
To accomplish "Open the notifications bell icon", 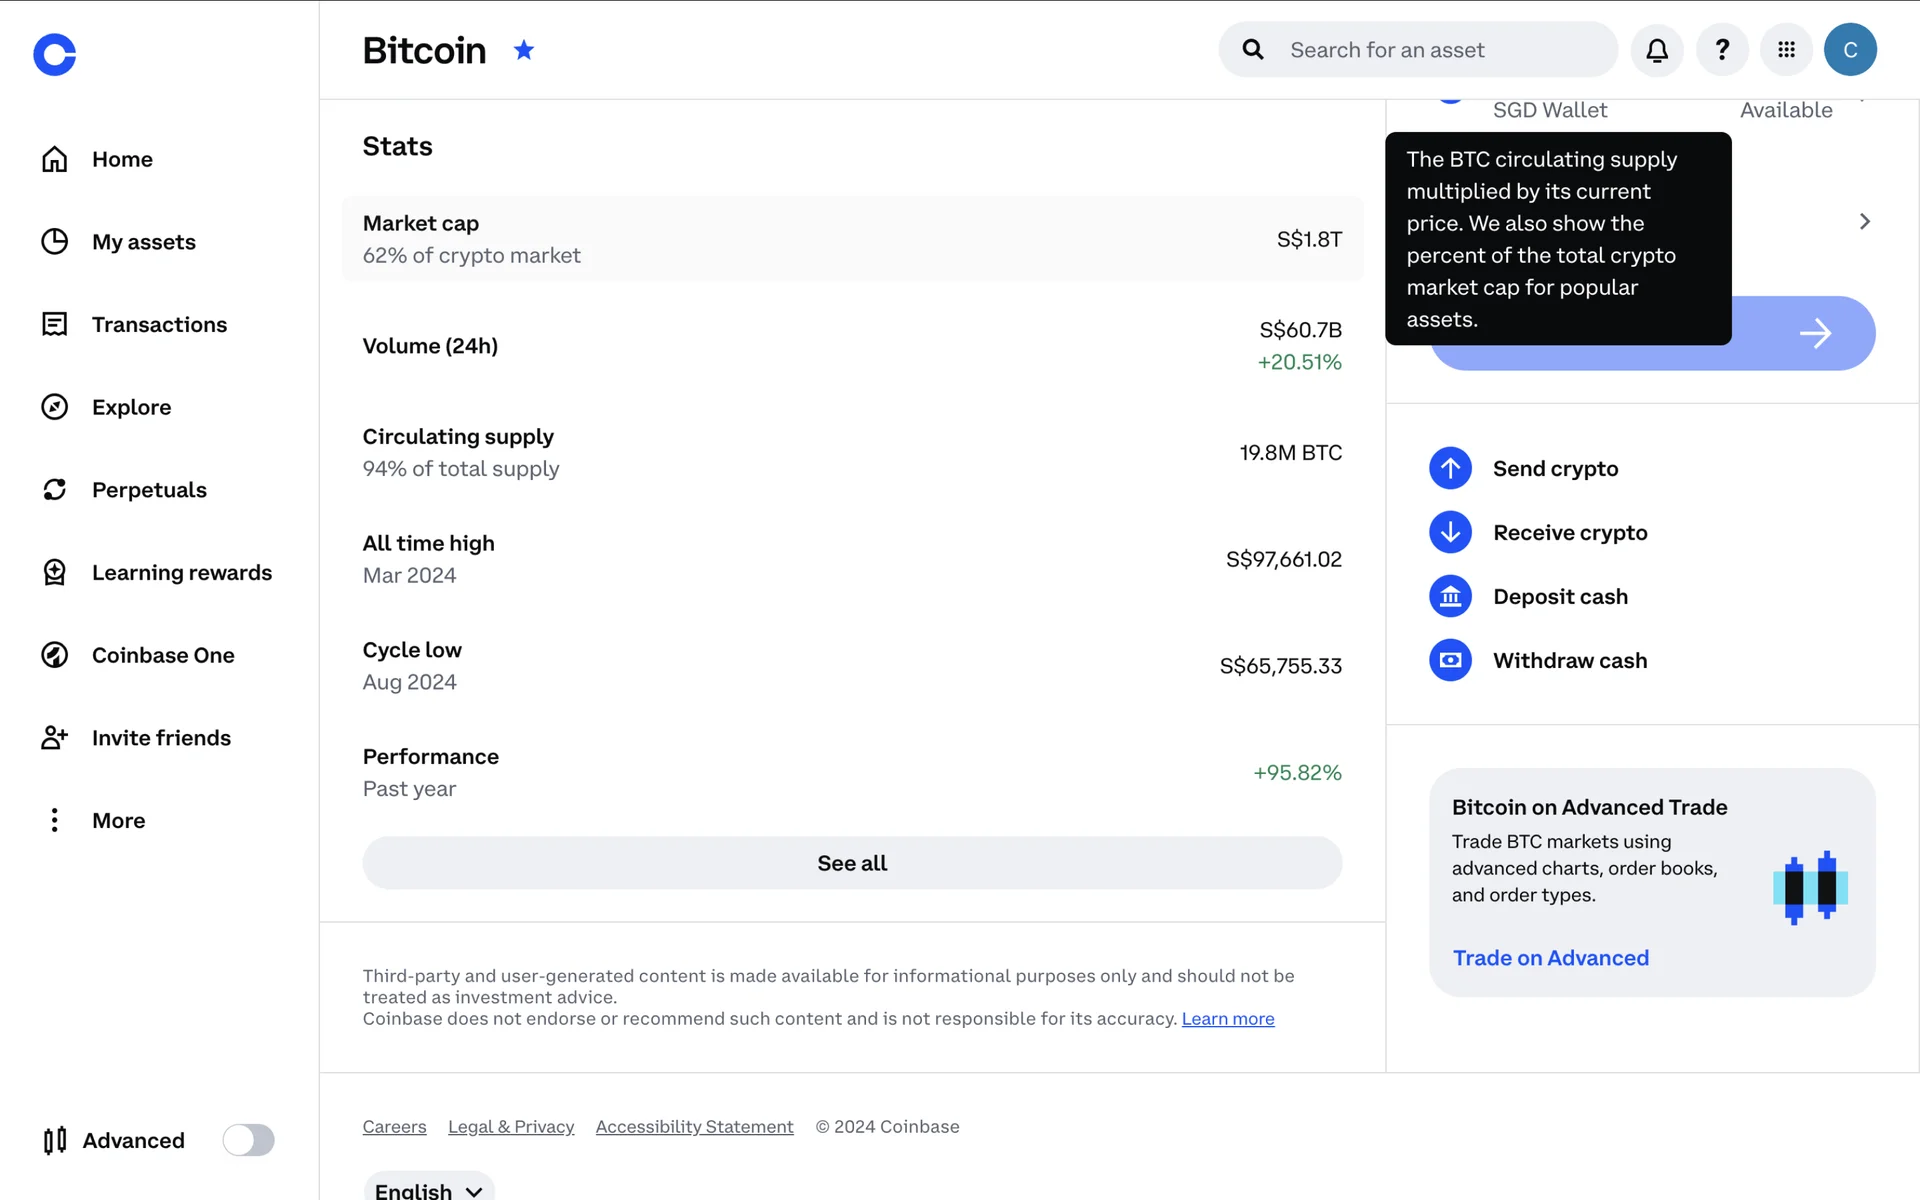I will point(1656,49).
